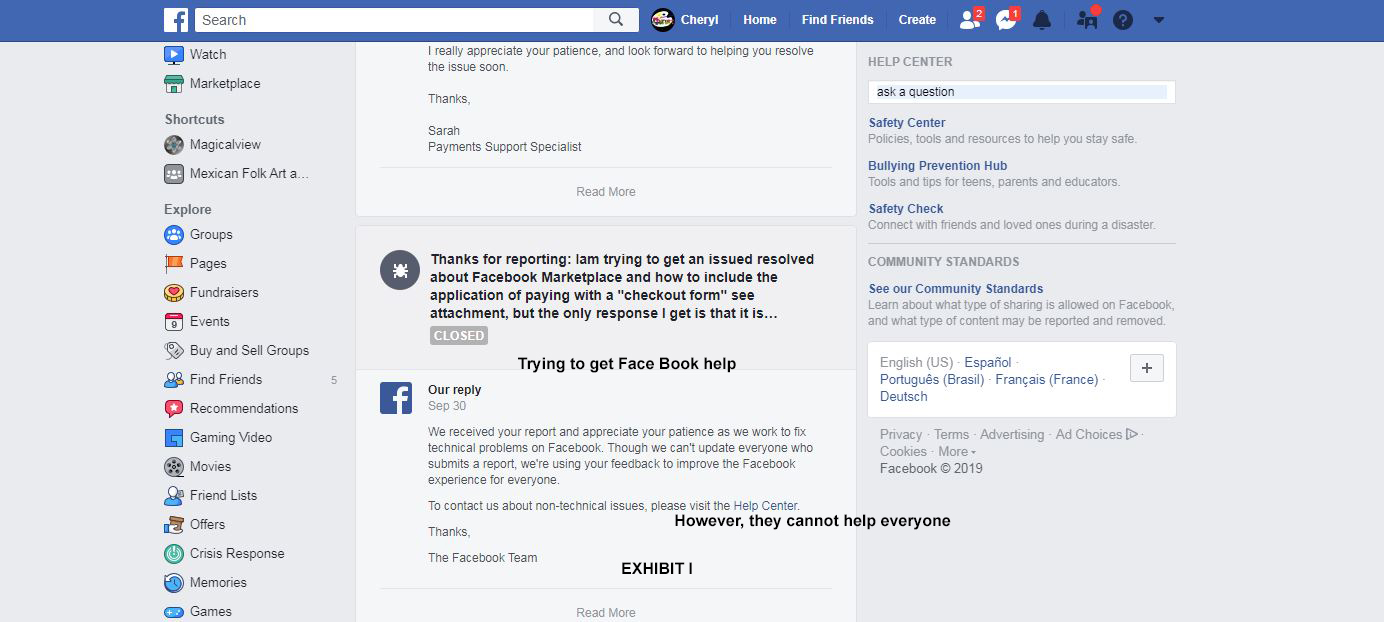This screenshot has height=622, width=1384.
Task: Click the Groups icon
Action: tap(174, 235)
